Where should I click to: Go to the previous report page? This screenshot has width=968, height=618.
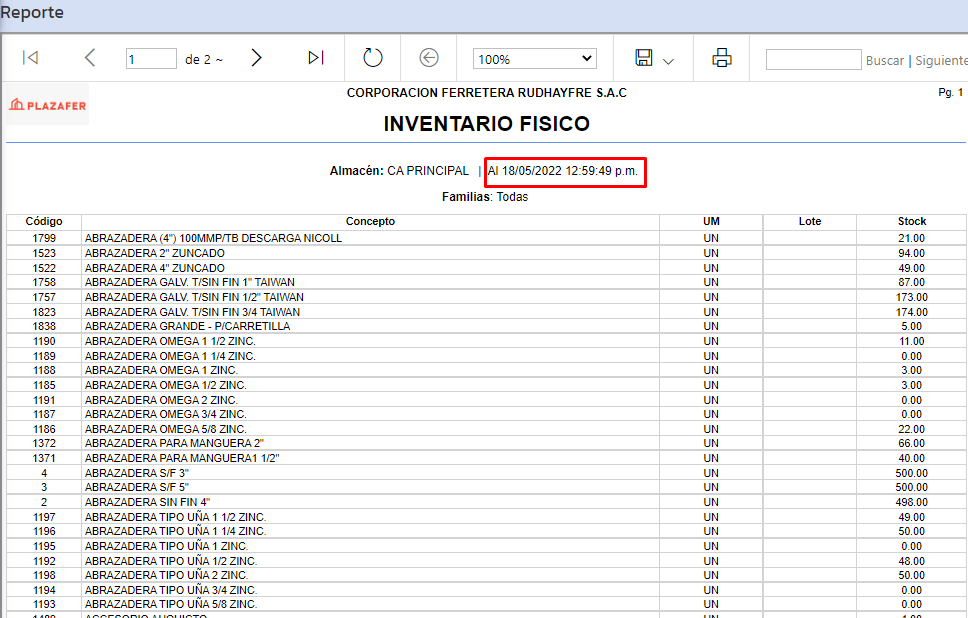coord(90,57)
